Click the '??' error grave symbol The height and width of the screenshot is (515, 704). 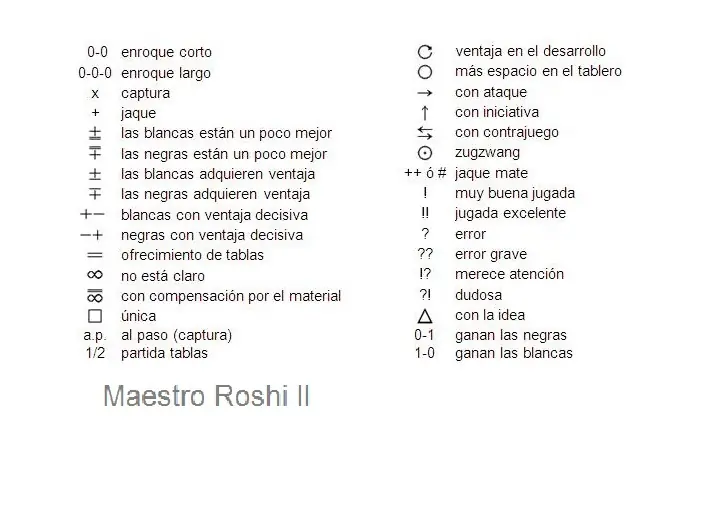pyautogui.click(x=425, y=254)
